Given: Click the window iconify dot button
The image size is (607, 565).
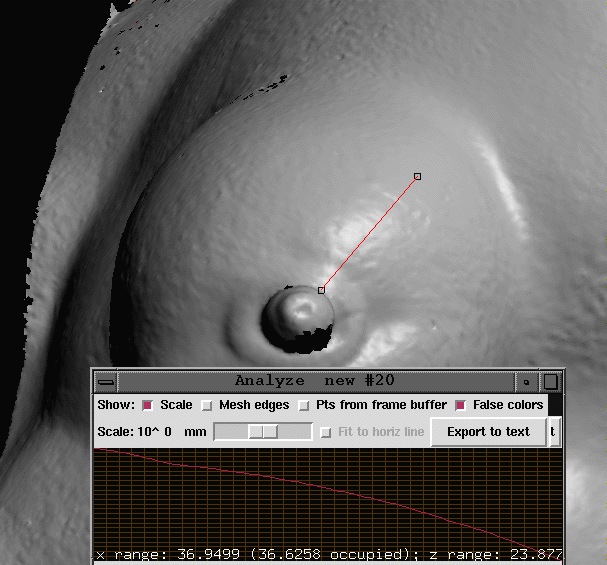Looking at the screenshot, I should click(x=527, y=381).
